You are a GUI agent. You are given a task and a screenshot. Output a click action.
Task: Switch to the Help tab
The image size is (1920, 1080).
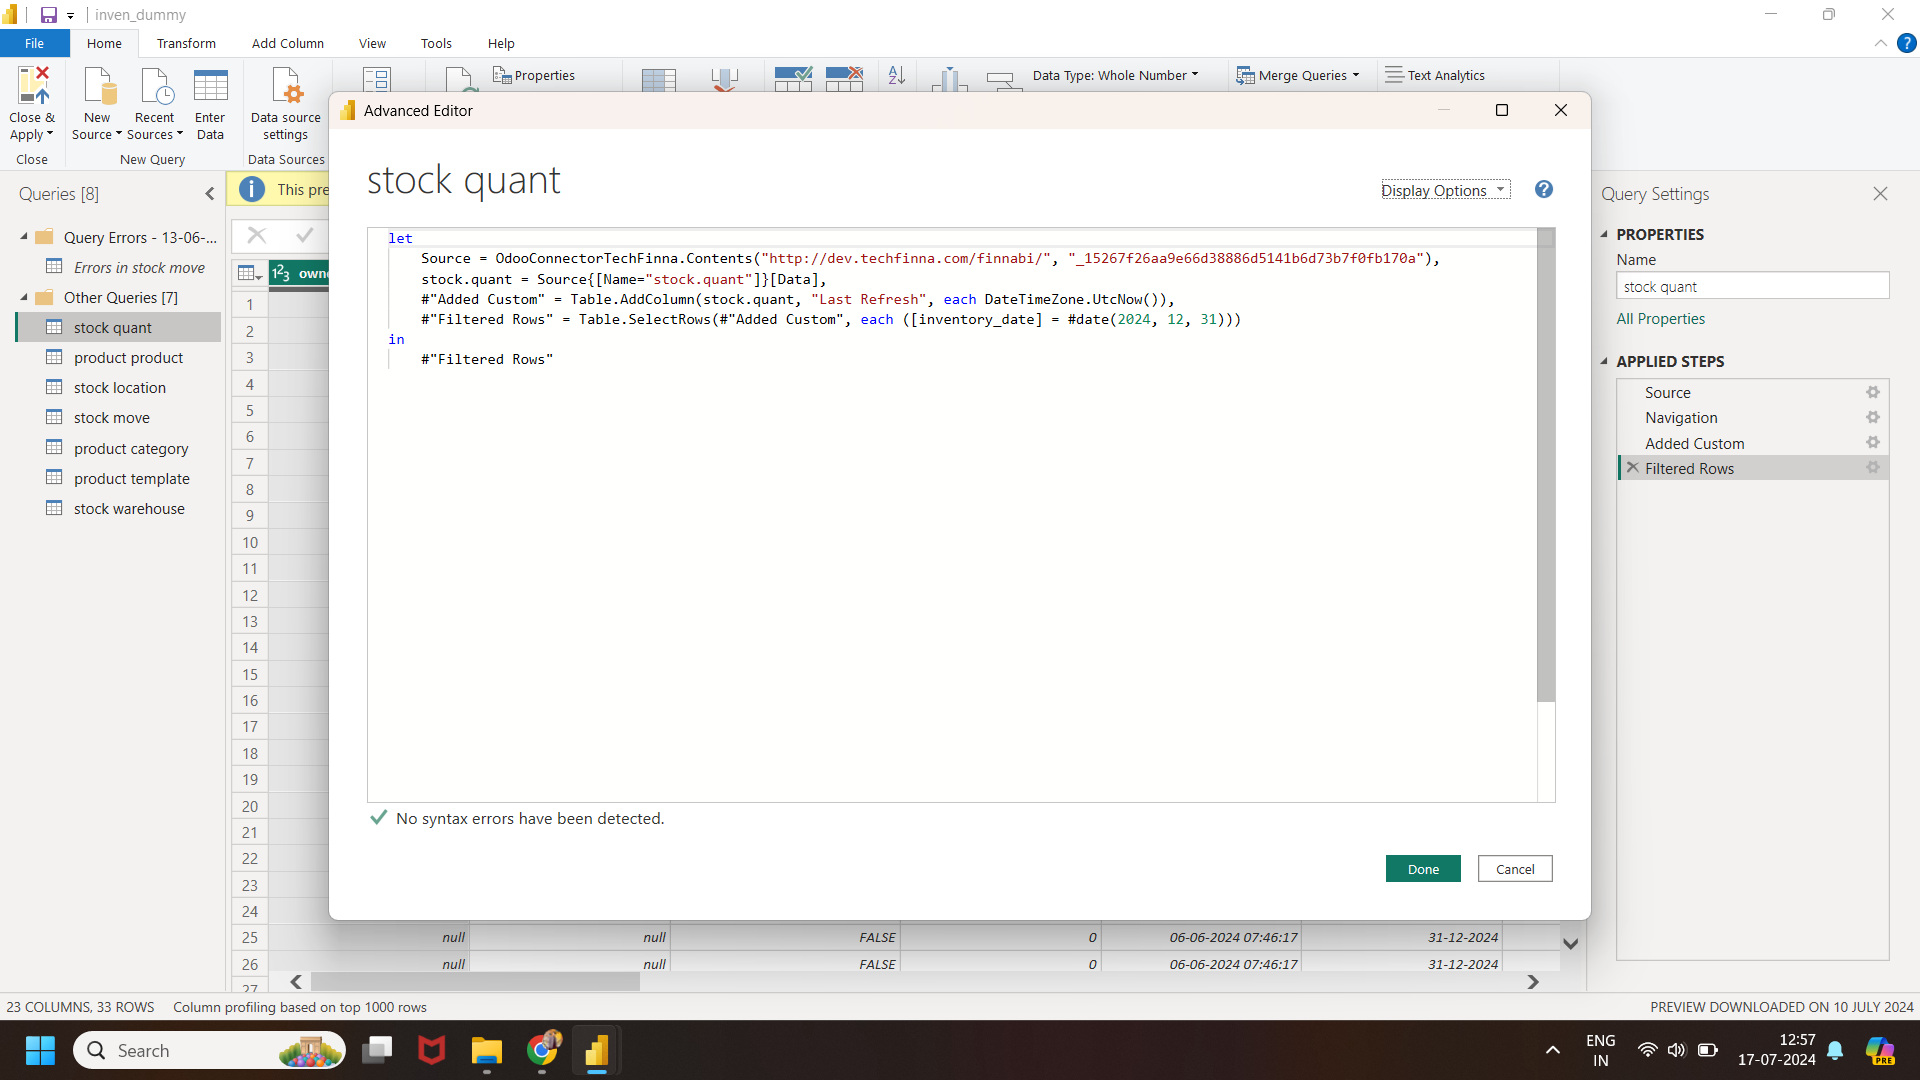pyautogui.click(x=501, y=43)
